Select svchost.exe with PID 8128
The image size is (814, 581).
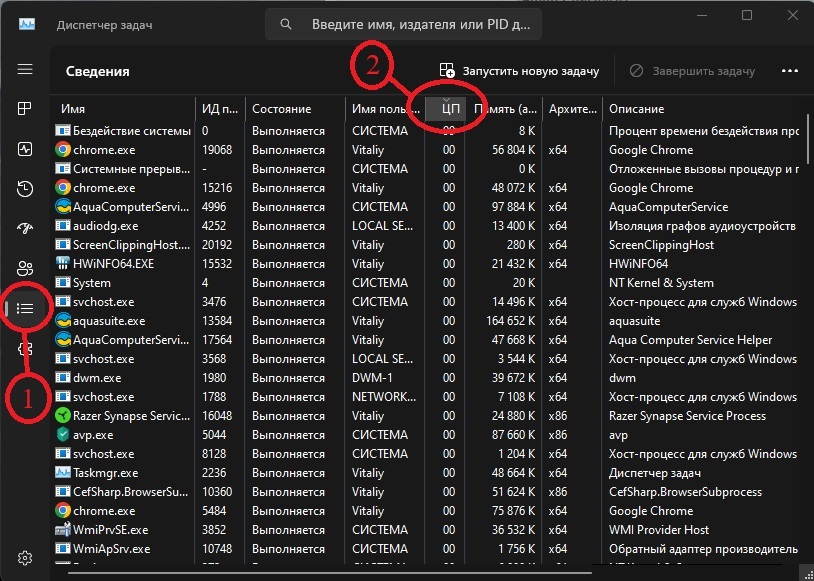426,454
